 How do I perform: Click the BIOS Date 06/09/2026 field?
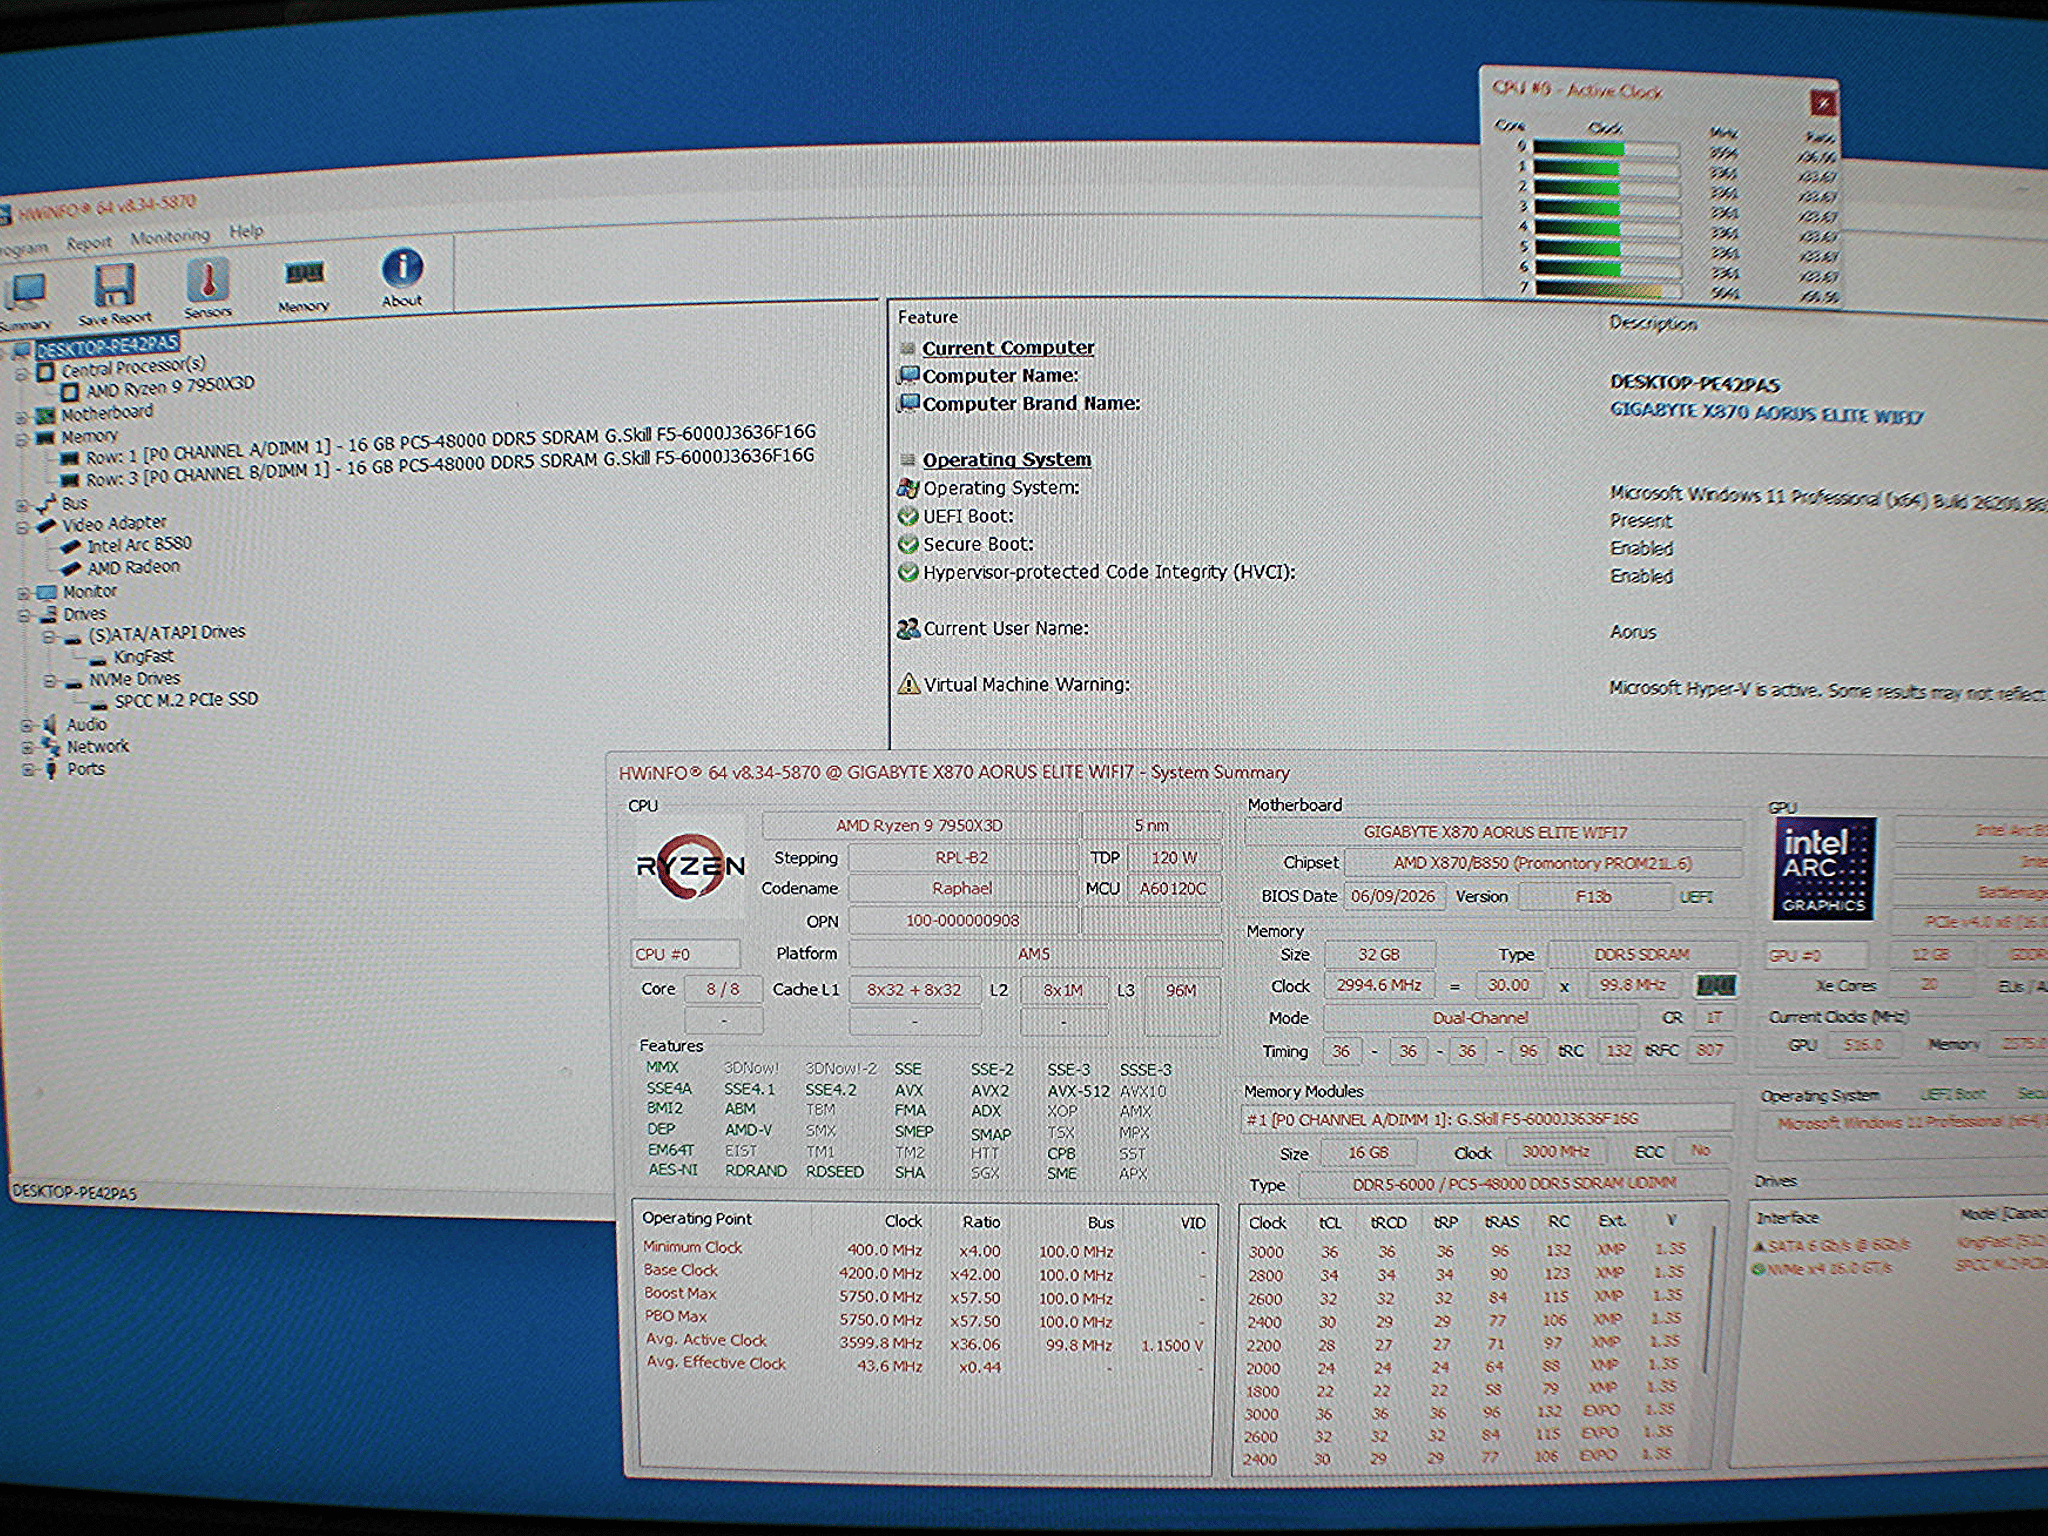point(1393,896)
